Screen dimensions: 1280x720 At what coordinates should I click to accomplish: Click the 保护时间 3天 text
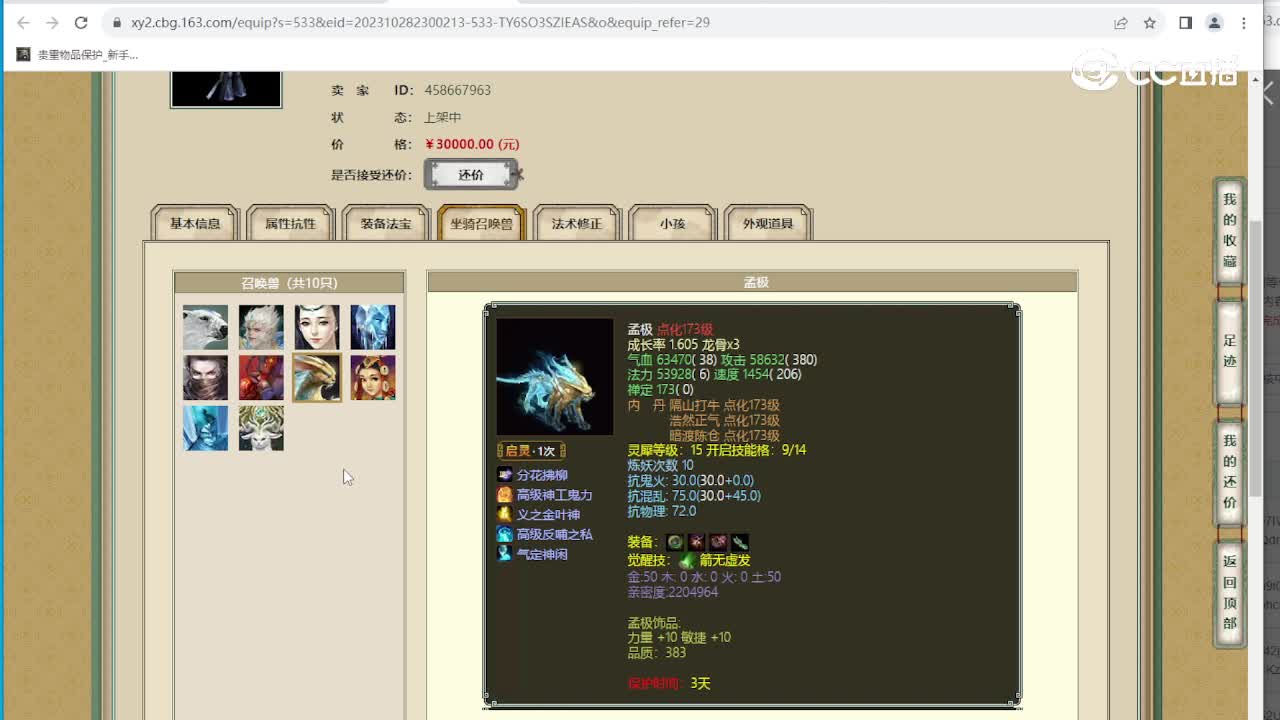point(669,683)
